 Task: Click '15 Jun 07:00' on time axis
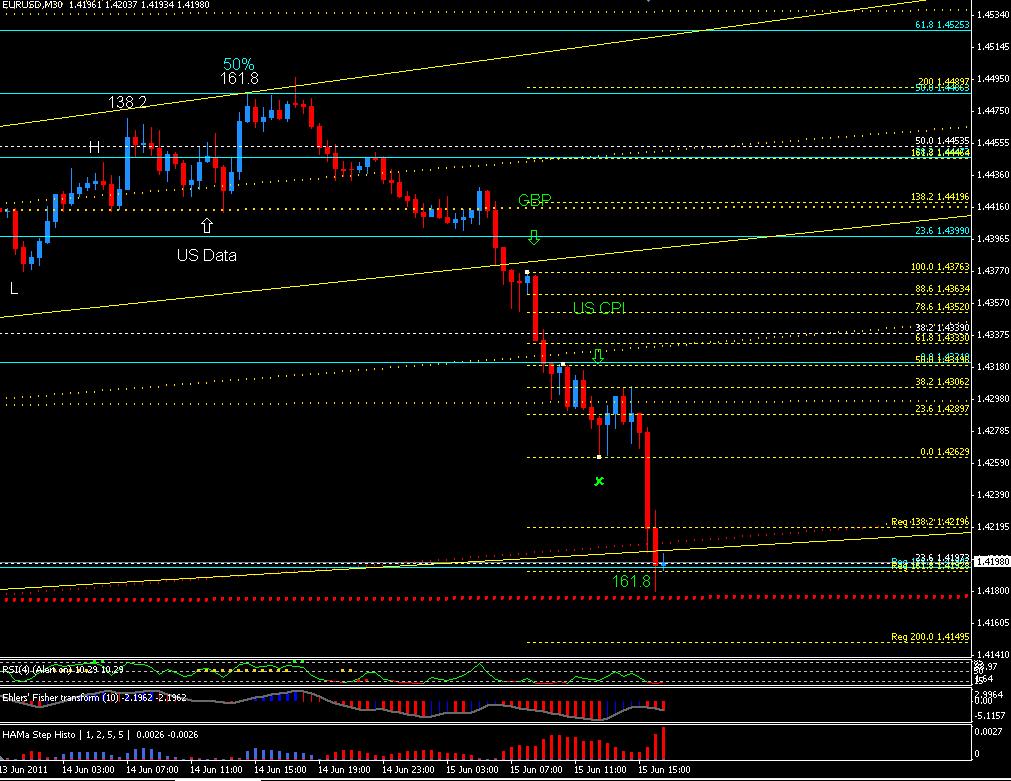pyautogui.click(x=536, y=769)
